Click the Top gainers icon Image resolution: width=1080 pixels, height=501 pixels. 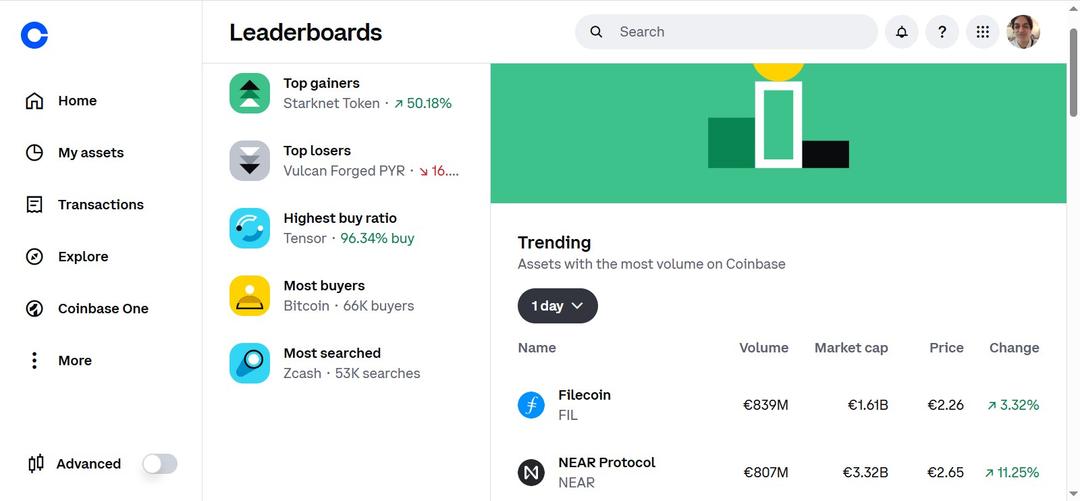250,93
